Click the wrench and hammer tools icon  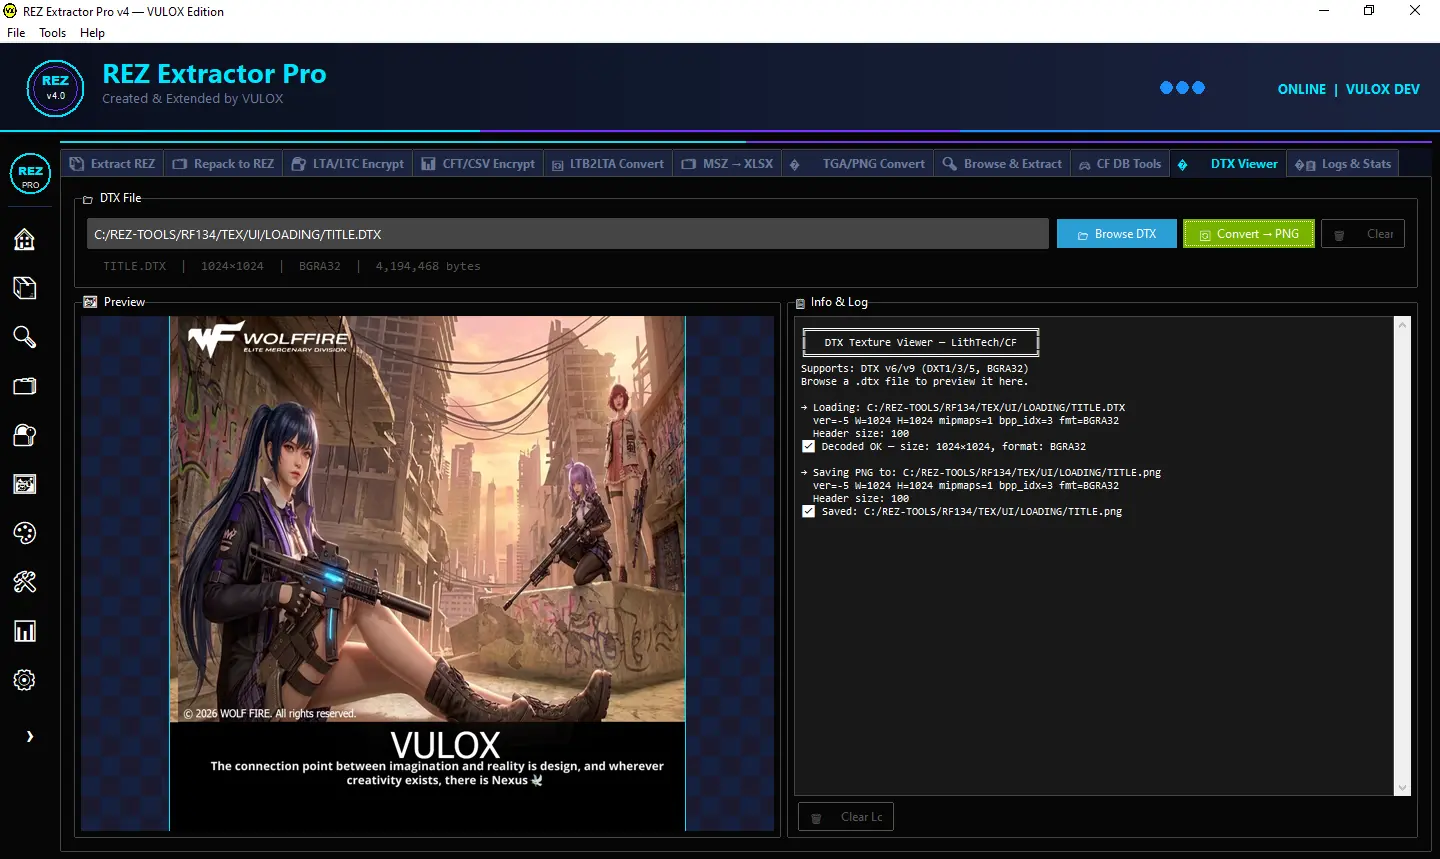[25, 582]
